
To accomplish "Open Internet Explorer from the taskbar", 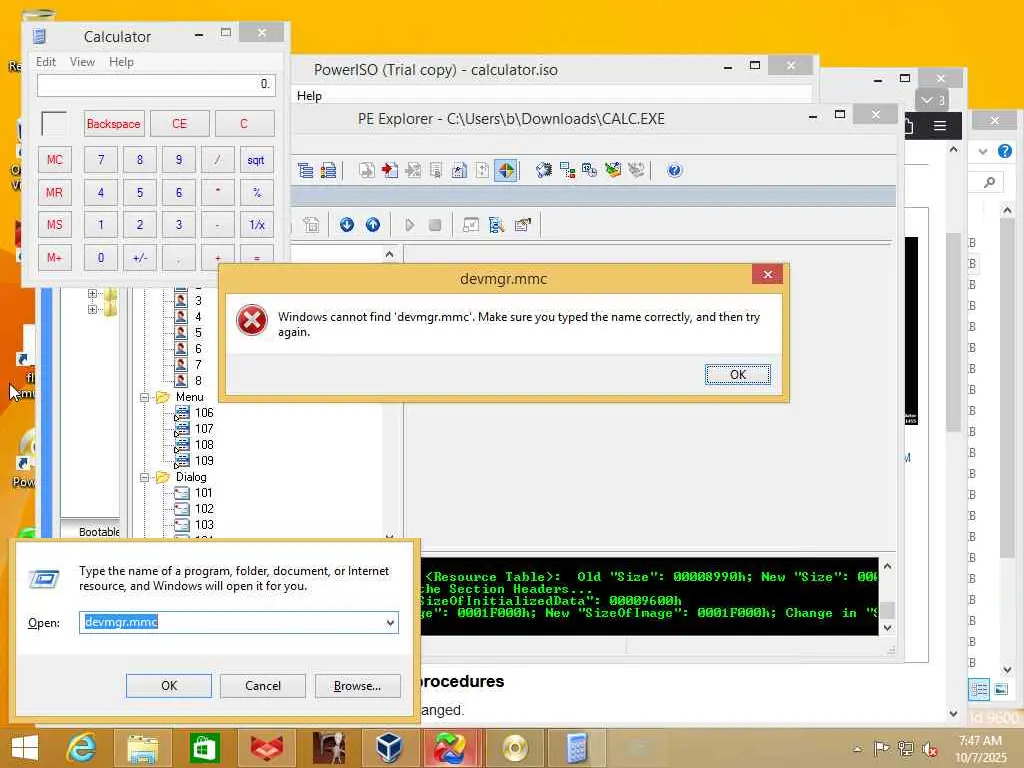I will [82, 748].
